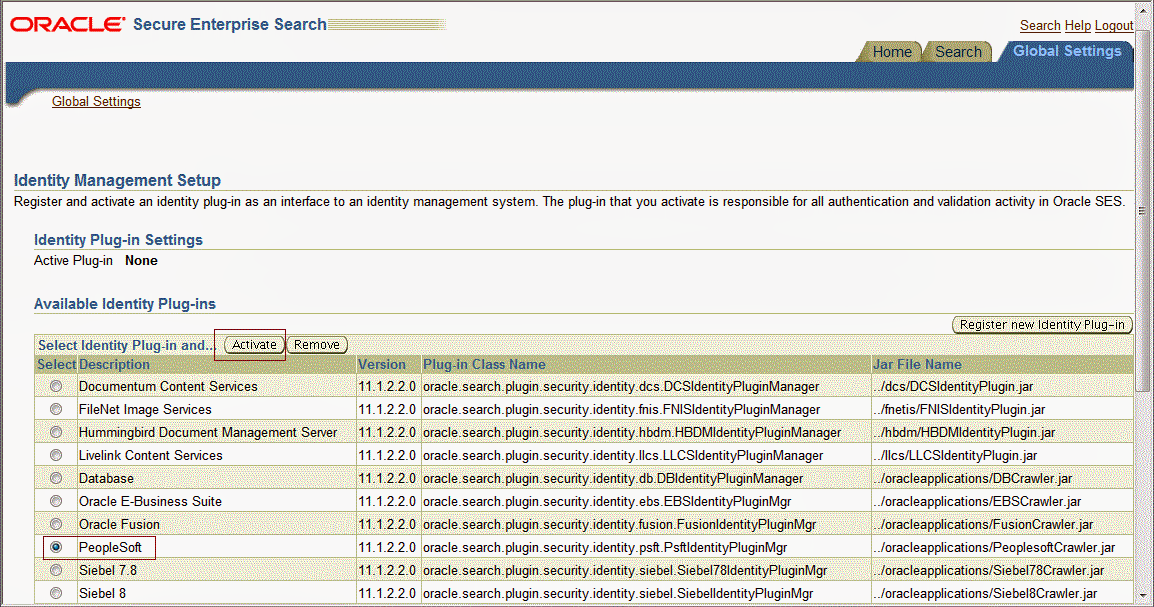
Task: Click the Logout link
Action: click(1114, 26)
